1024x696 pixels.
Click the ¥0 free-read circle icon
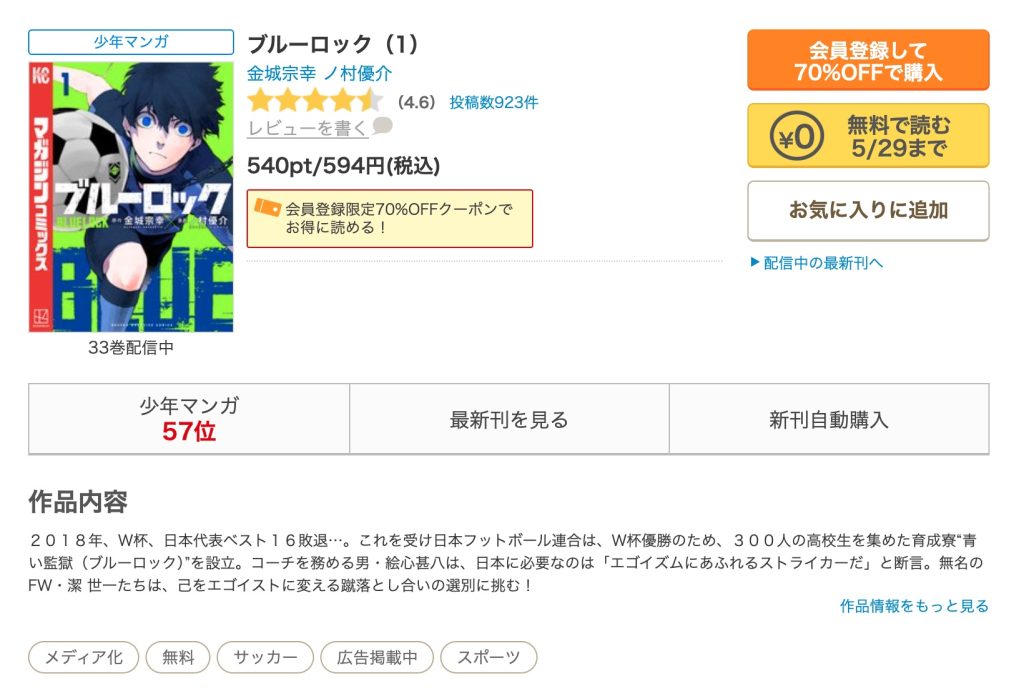(796, 136)
